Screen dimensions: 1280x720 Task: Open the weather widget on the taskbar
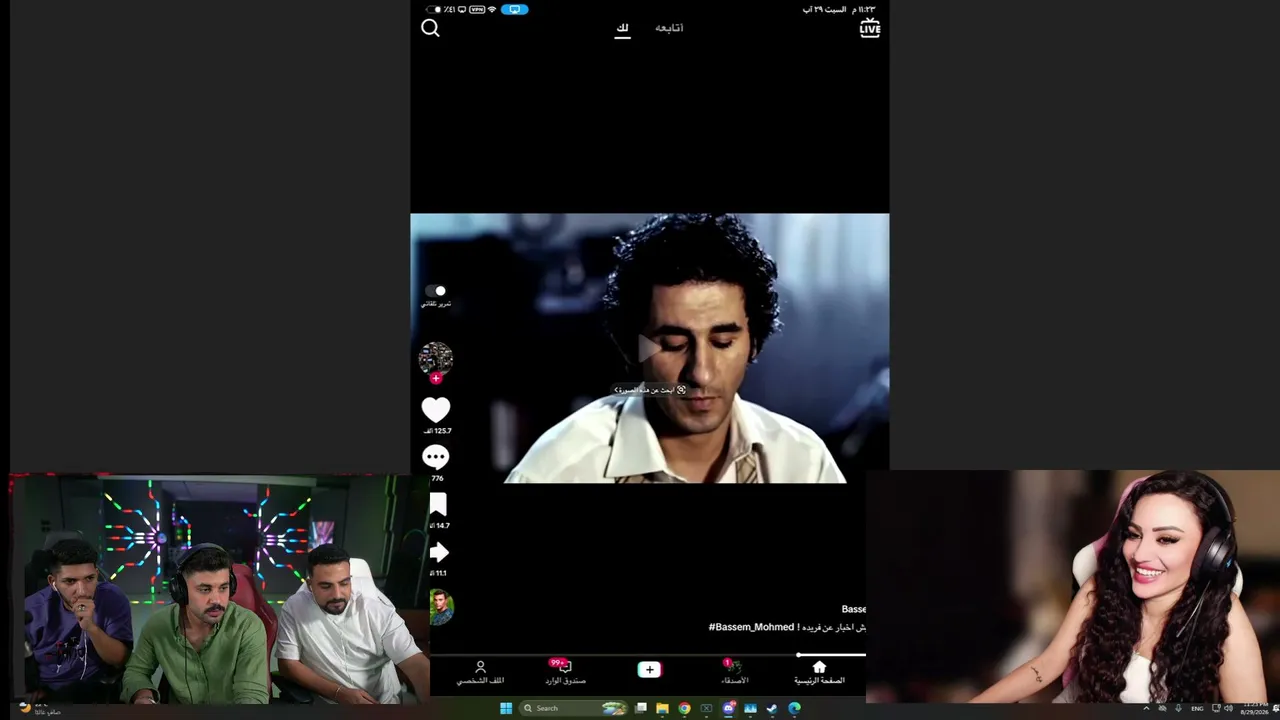tap(40, 708)
